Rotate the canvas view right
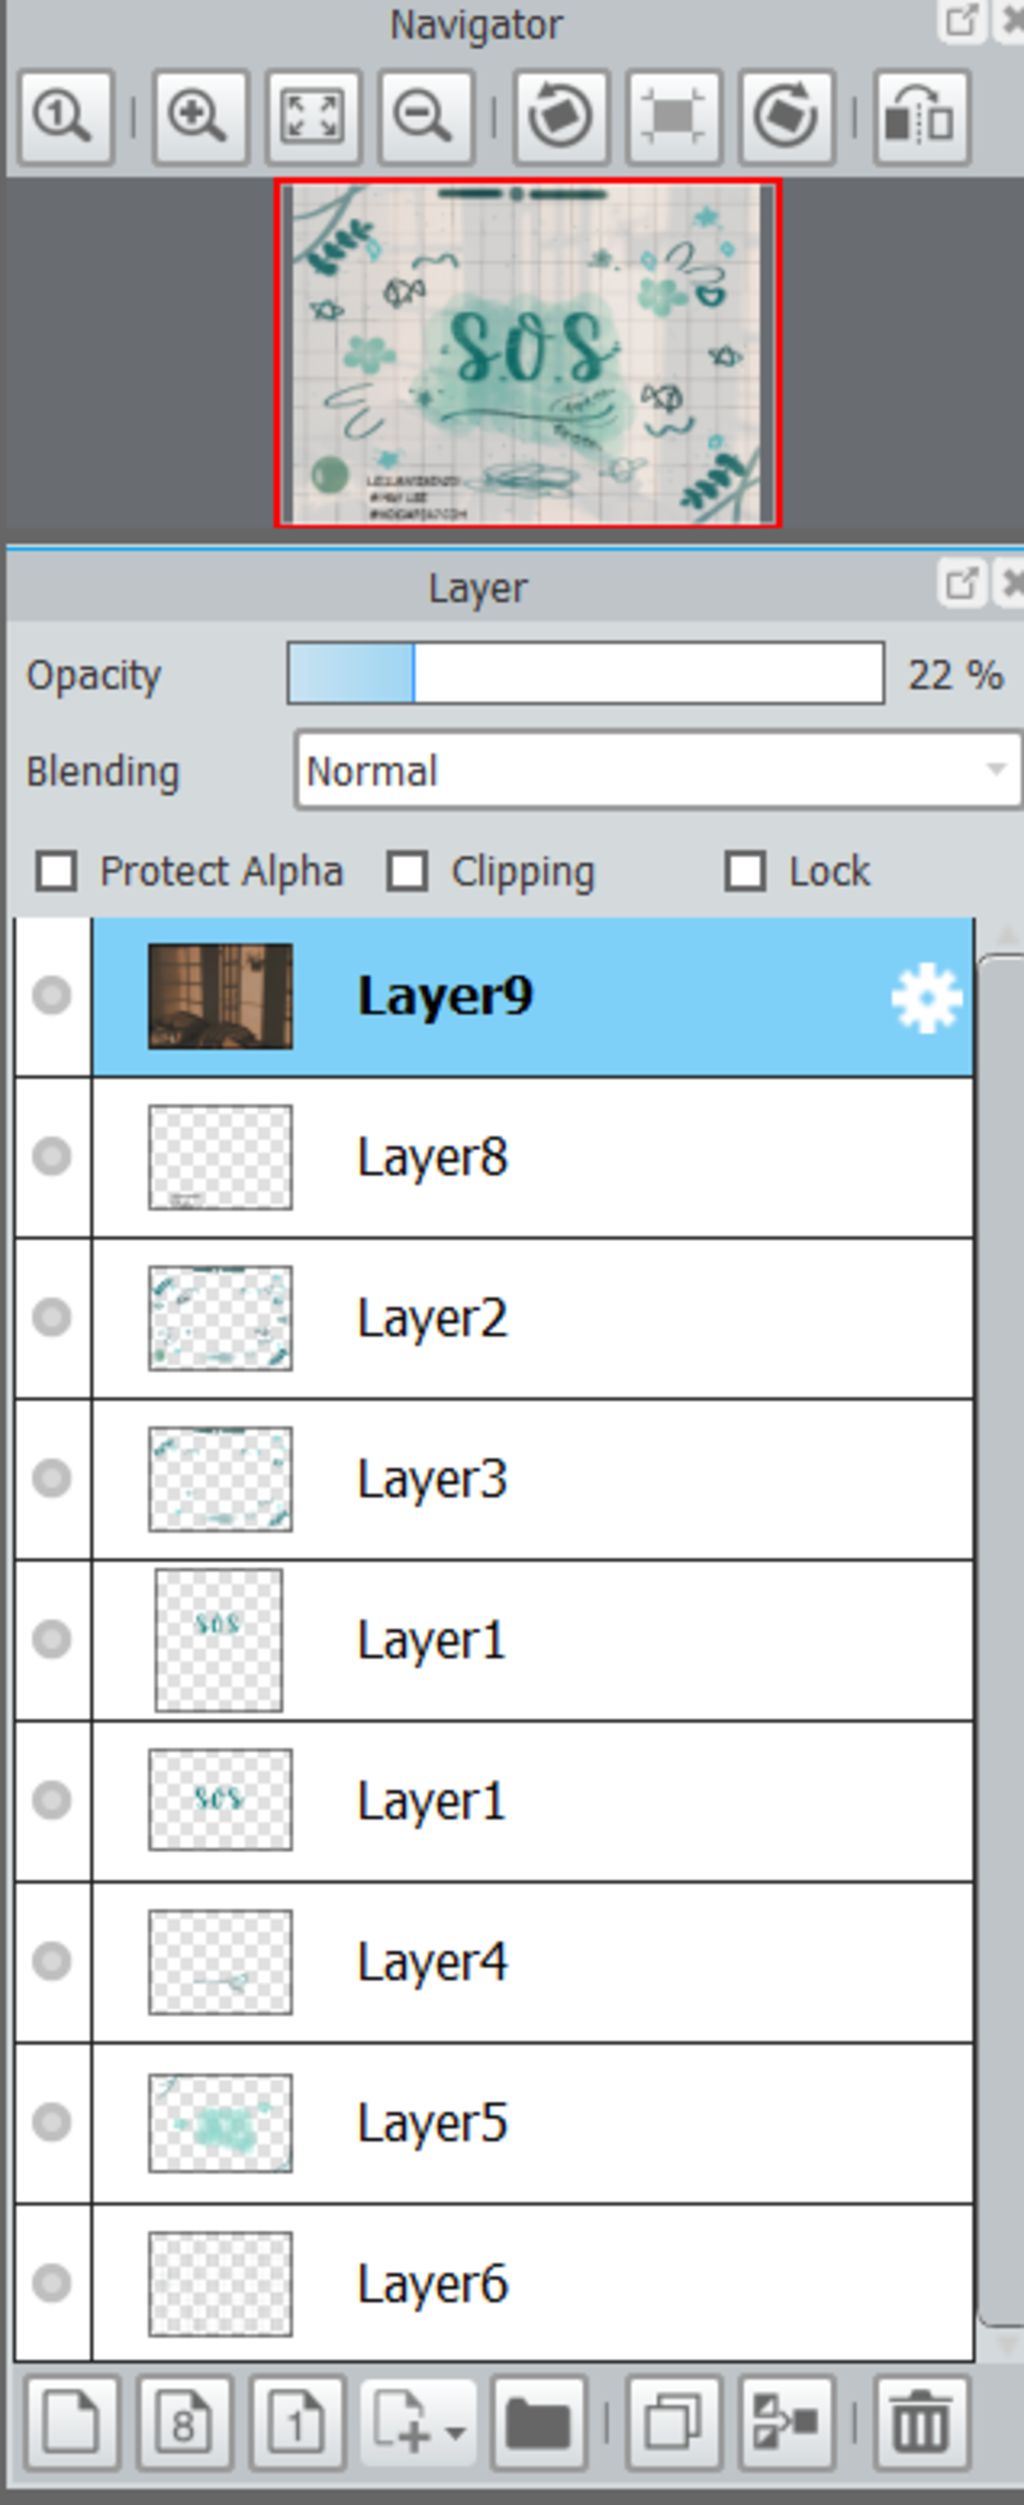Viewport: 1024px width, 2505px height. coord(786,118)
